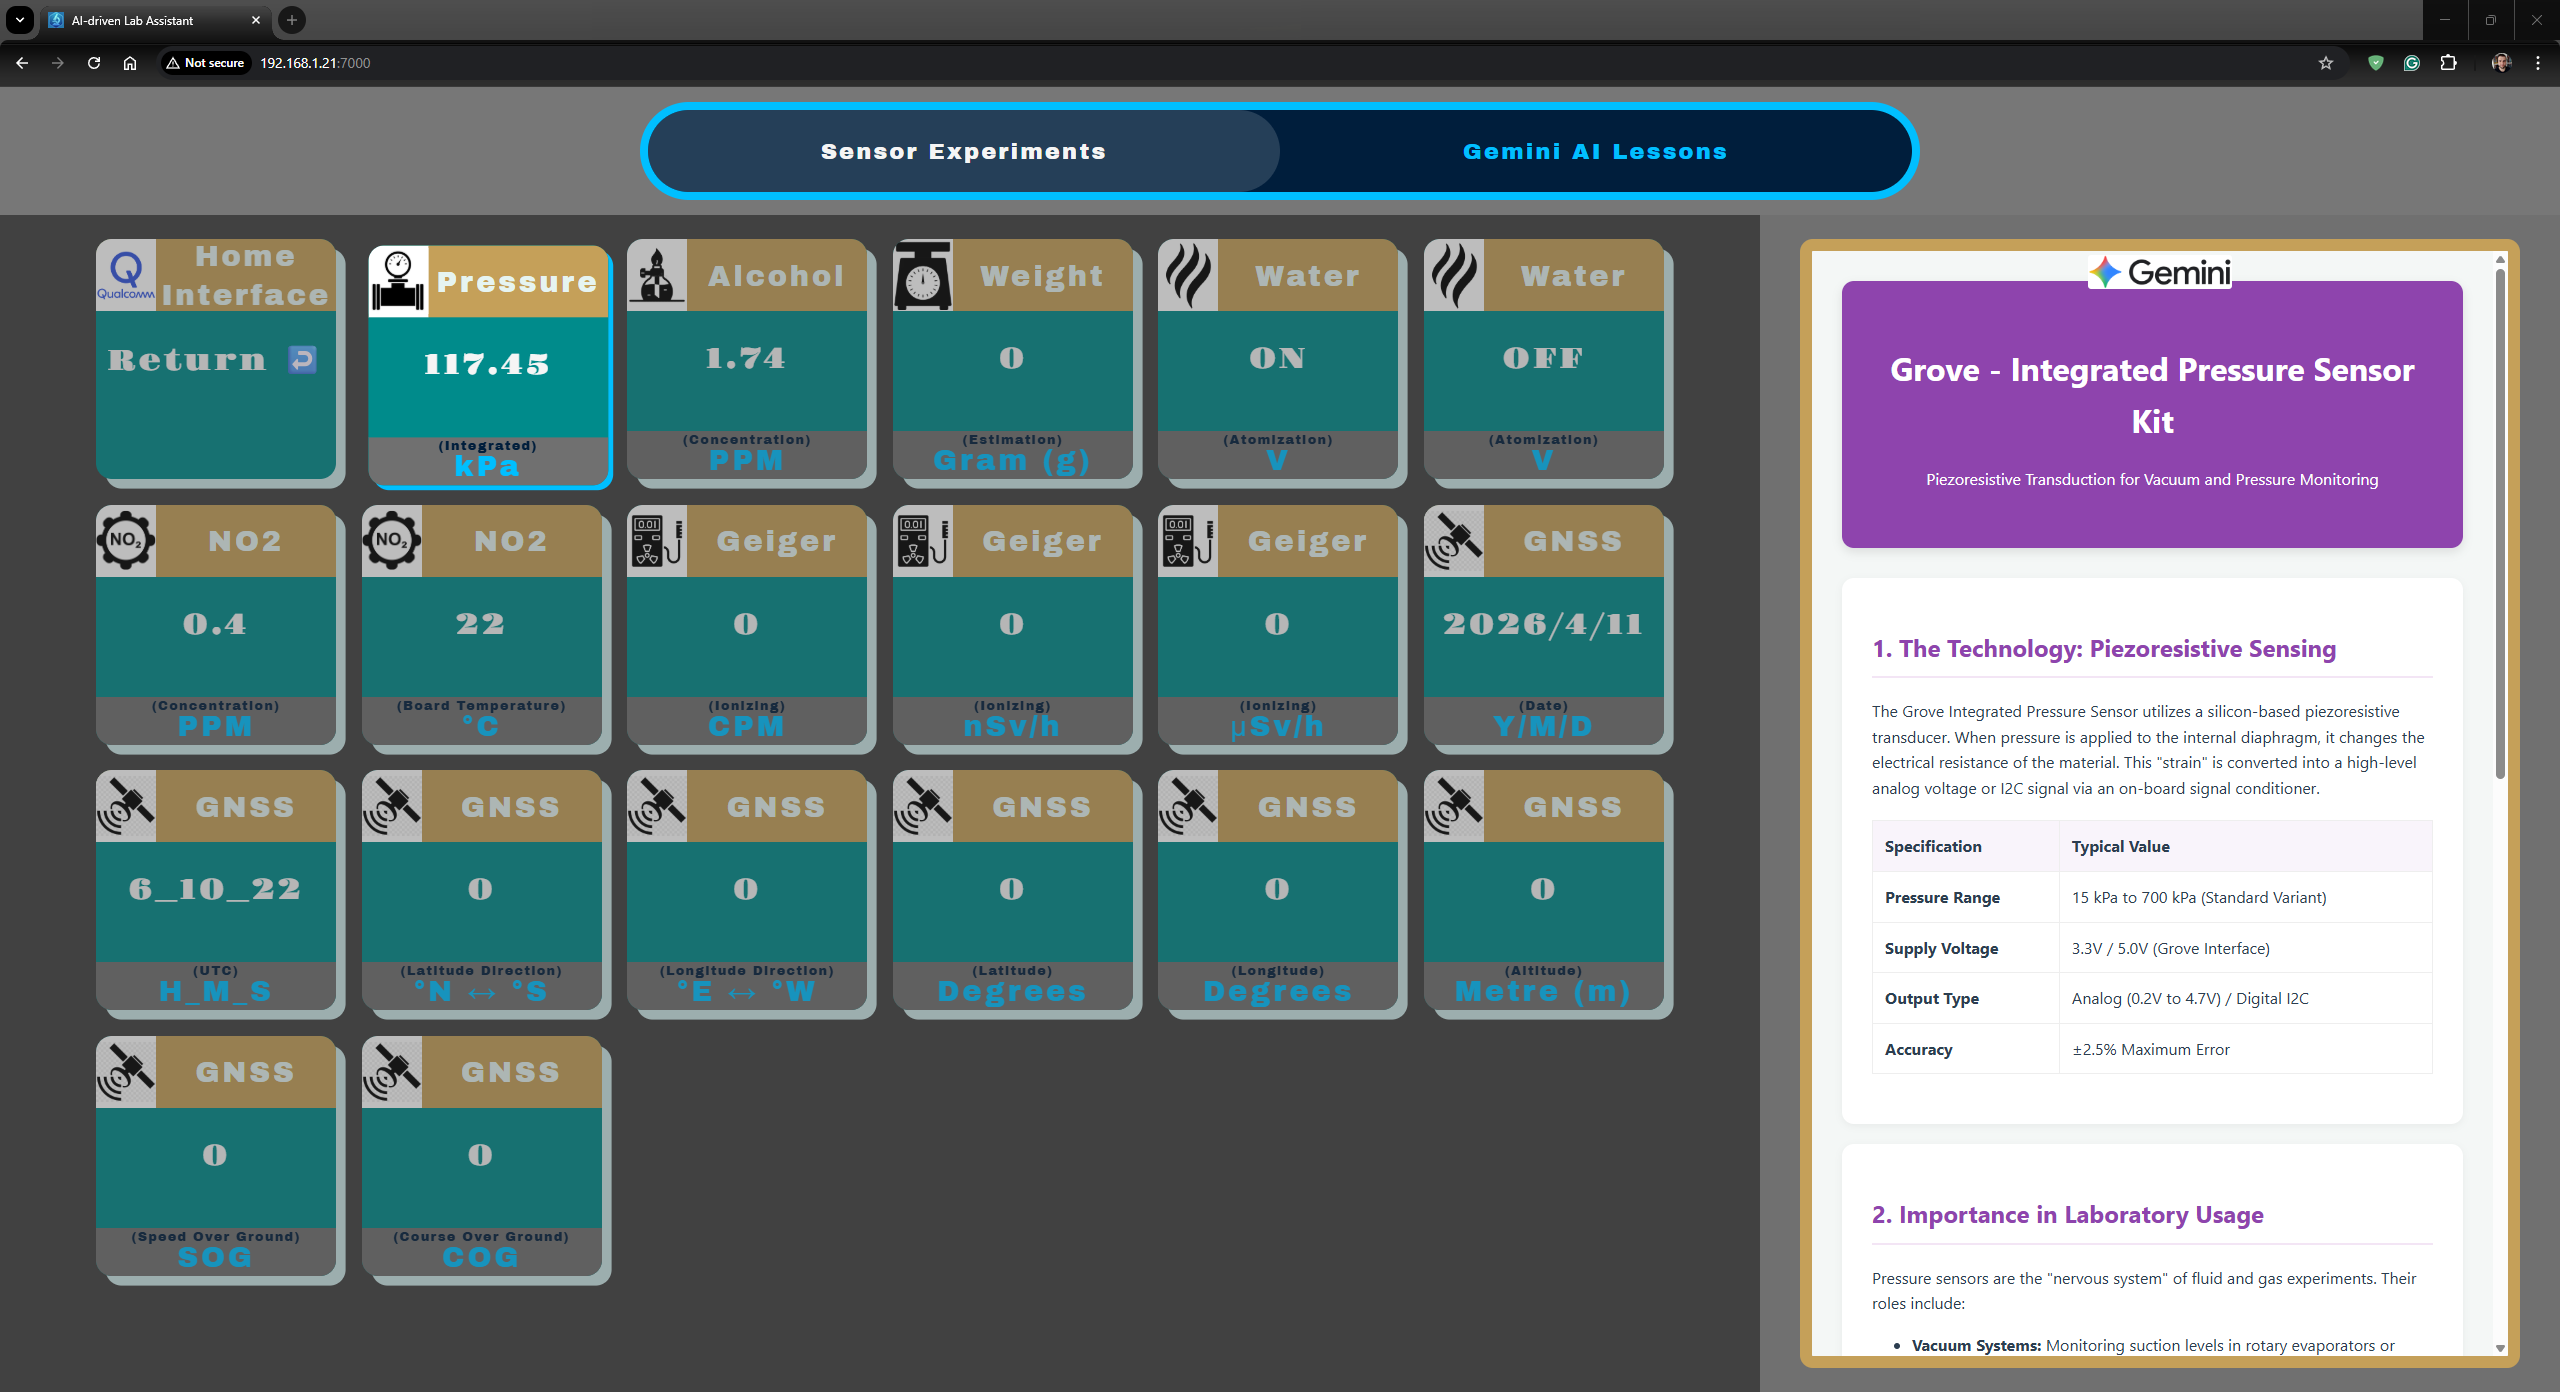This screenshot has width=2560, height=1392.
Task: Go back in browser history
Action: tap(22, 63)
